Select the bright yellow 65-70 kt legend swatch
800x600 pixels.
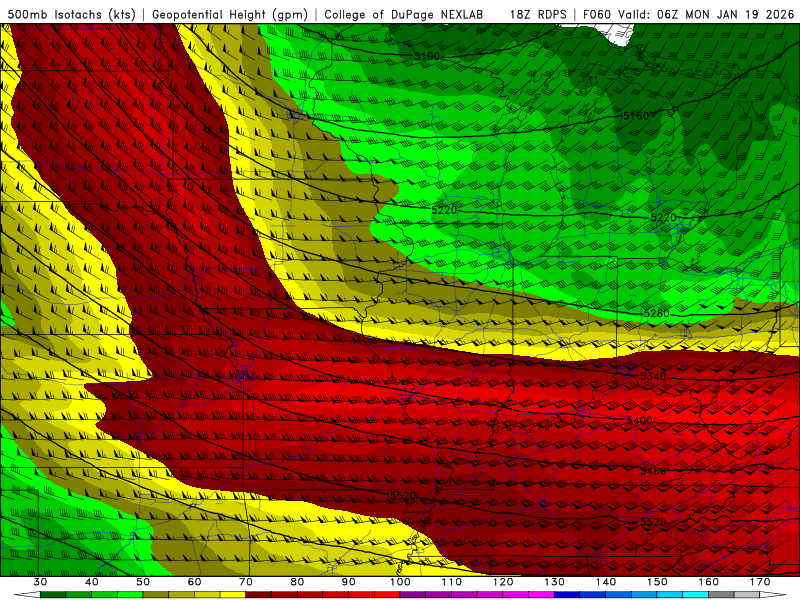click(233, 595)
